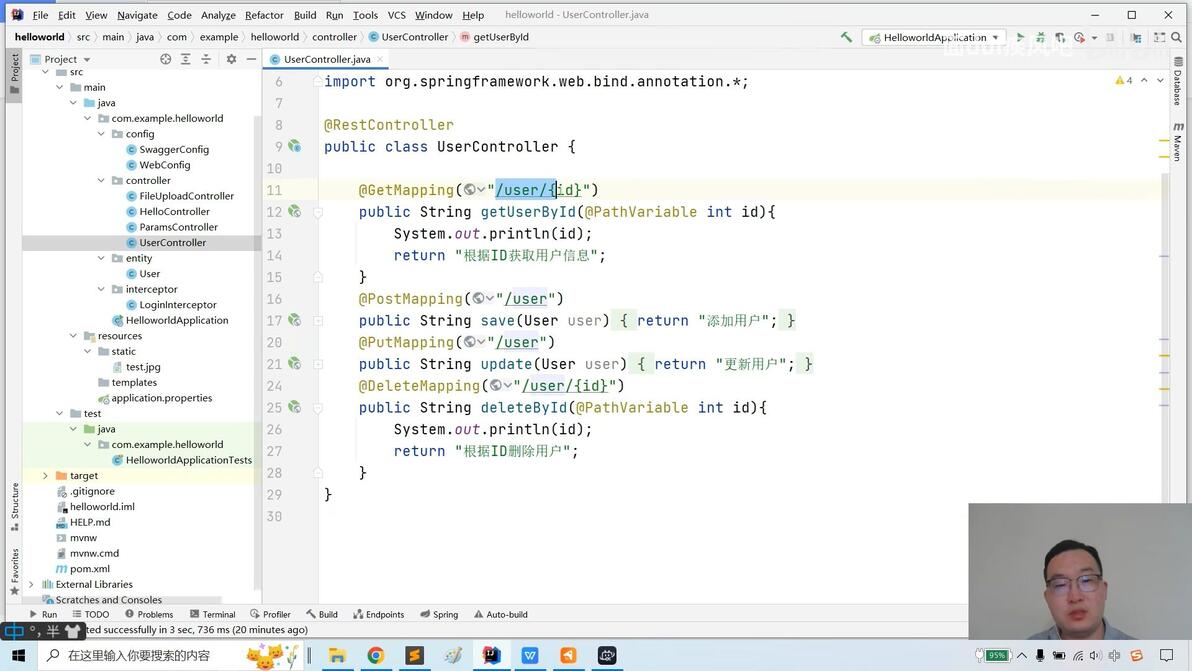Screen dimensions: 1192x671
Task: Open the Terminal tool window tab
Action: (x=213, y=614)
